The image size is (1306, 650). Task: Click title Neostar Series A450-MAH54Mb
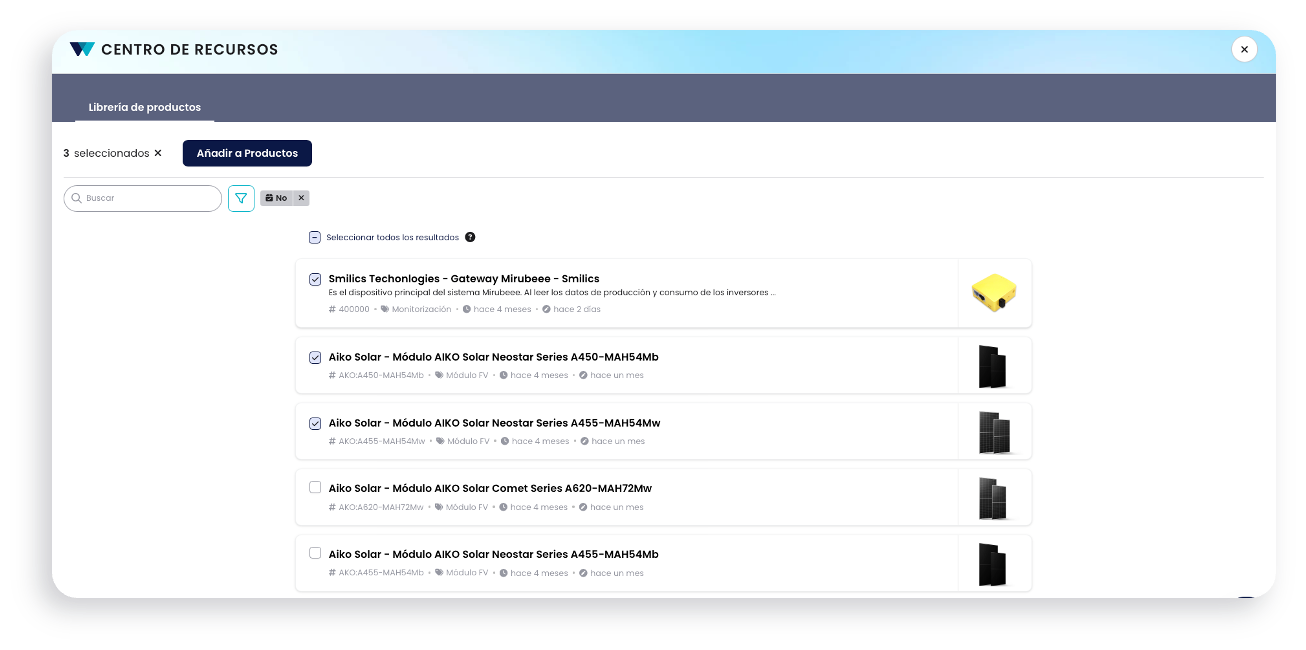pos(493,357)
